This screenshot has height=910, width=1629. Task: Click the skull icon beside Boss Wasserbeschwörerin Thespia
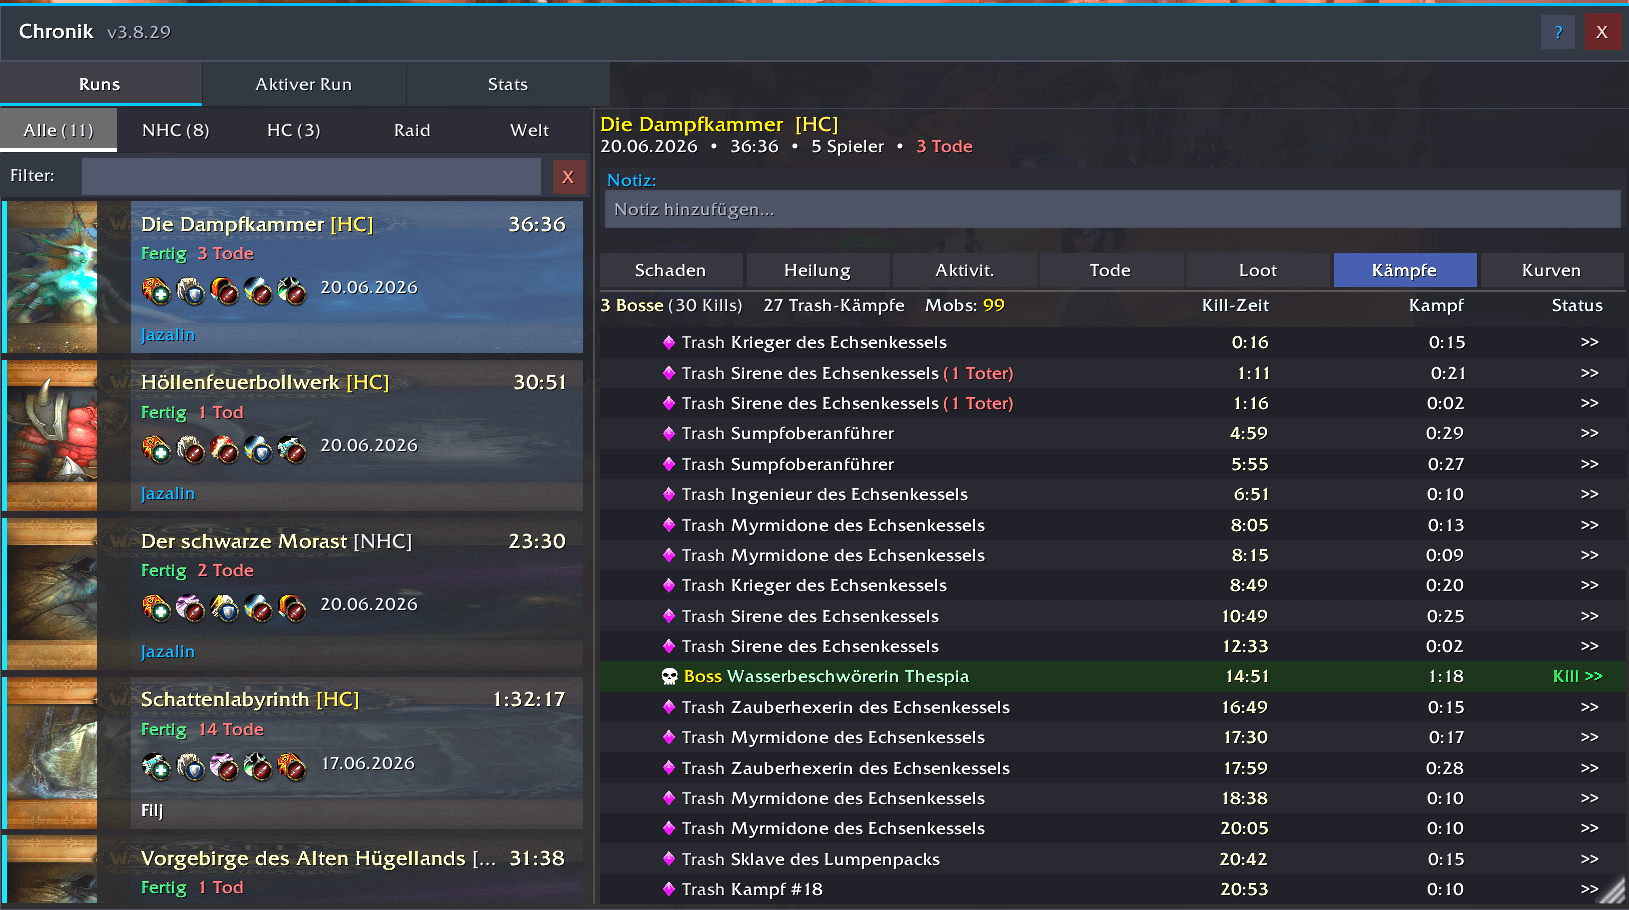pyautogui.click(x=670, y=676)
